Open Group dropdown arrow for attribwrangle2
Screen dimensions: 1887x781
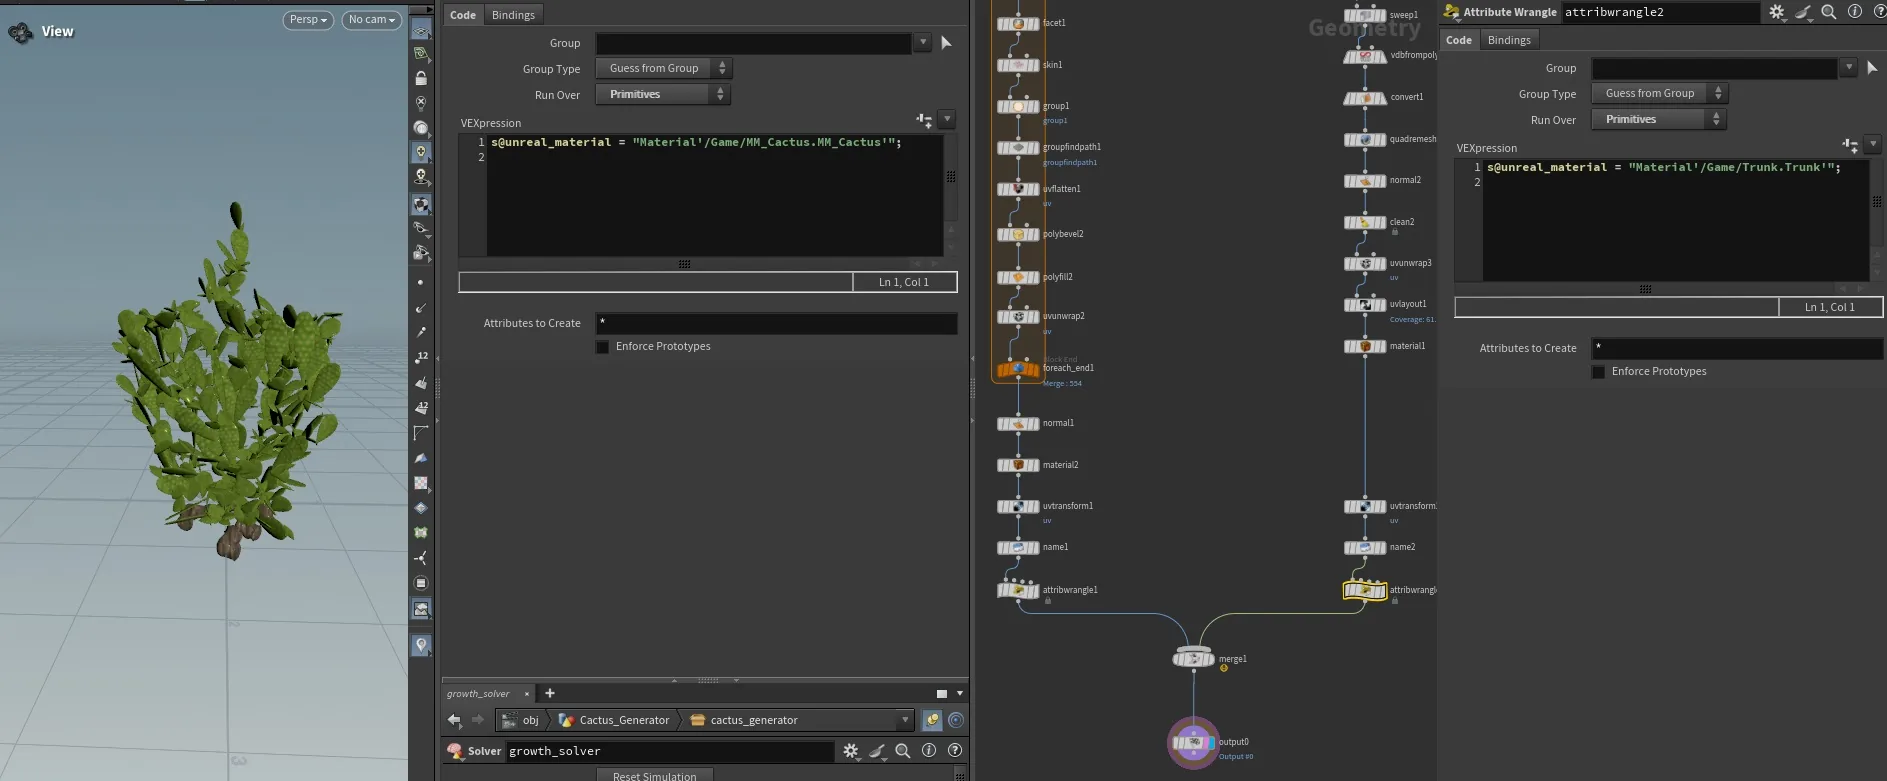pos(1849,68)
